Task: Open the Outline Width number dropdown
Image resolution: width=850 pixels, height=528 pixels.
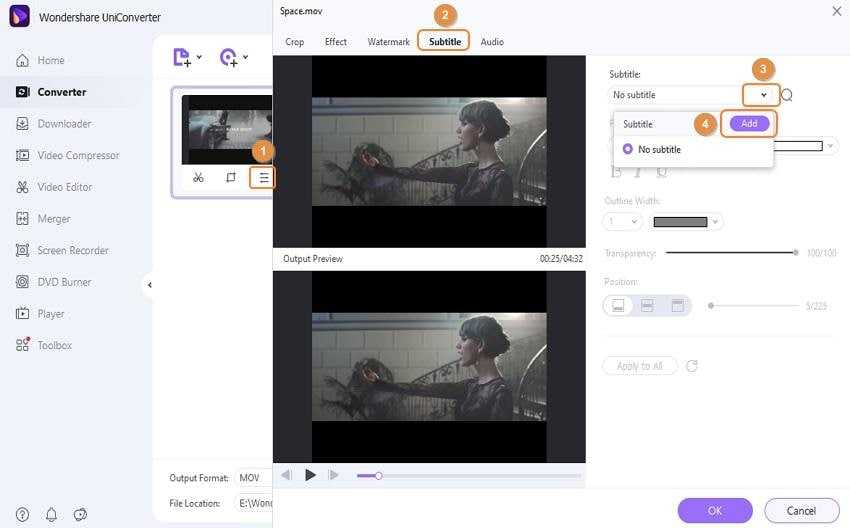Action: tap(622, 222)
